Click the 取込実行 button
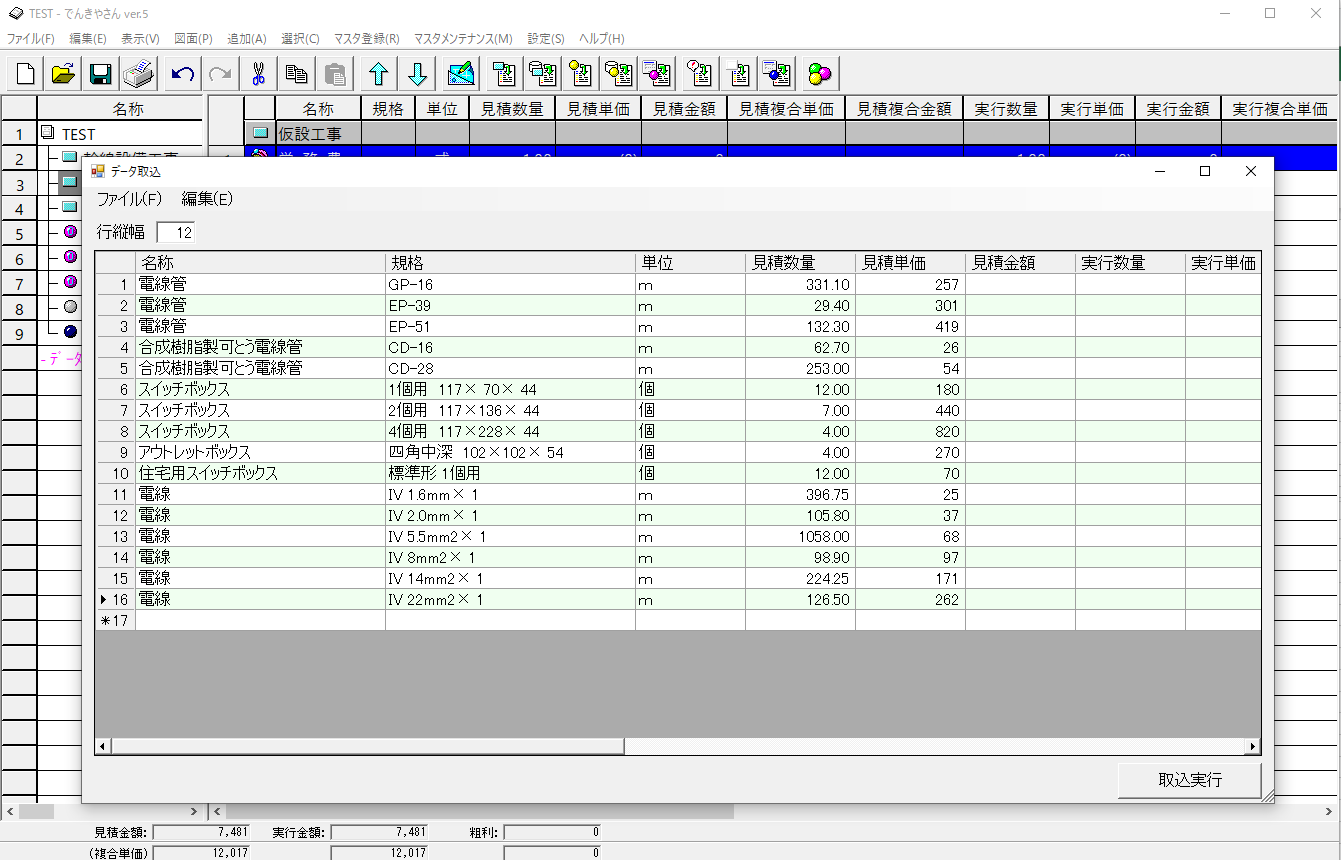 (x=1189, y=780)
